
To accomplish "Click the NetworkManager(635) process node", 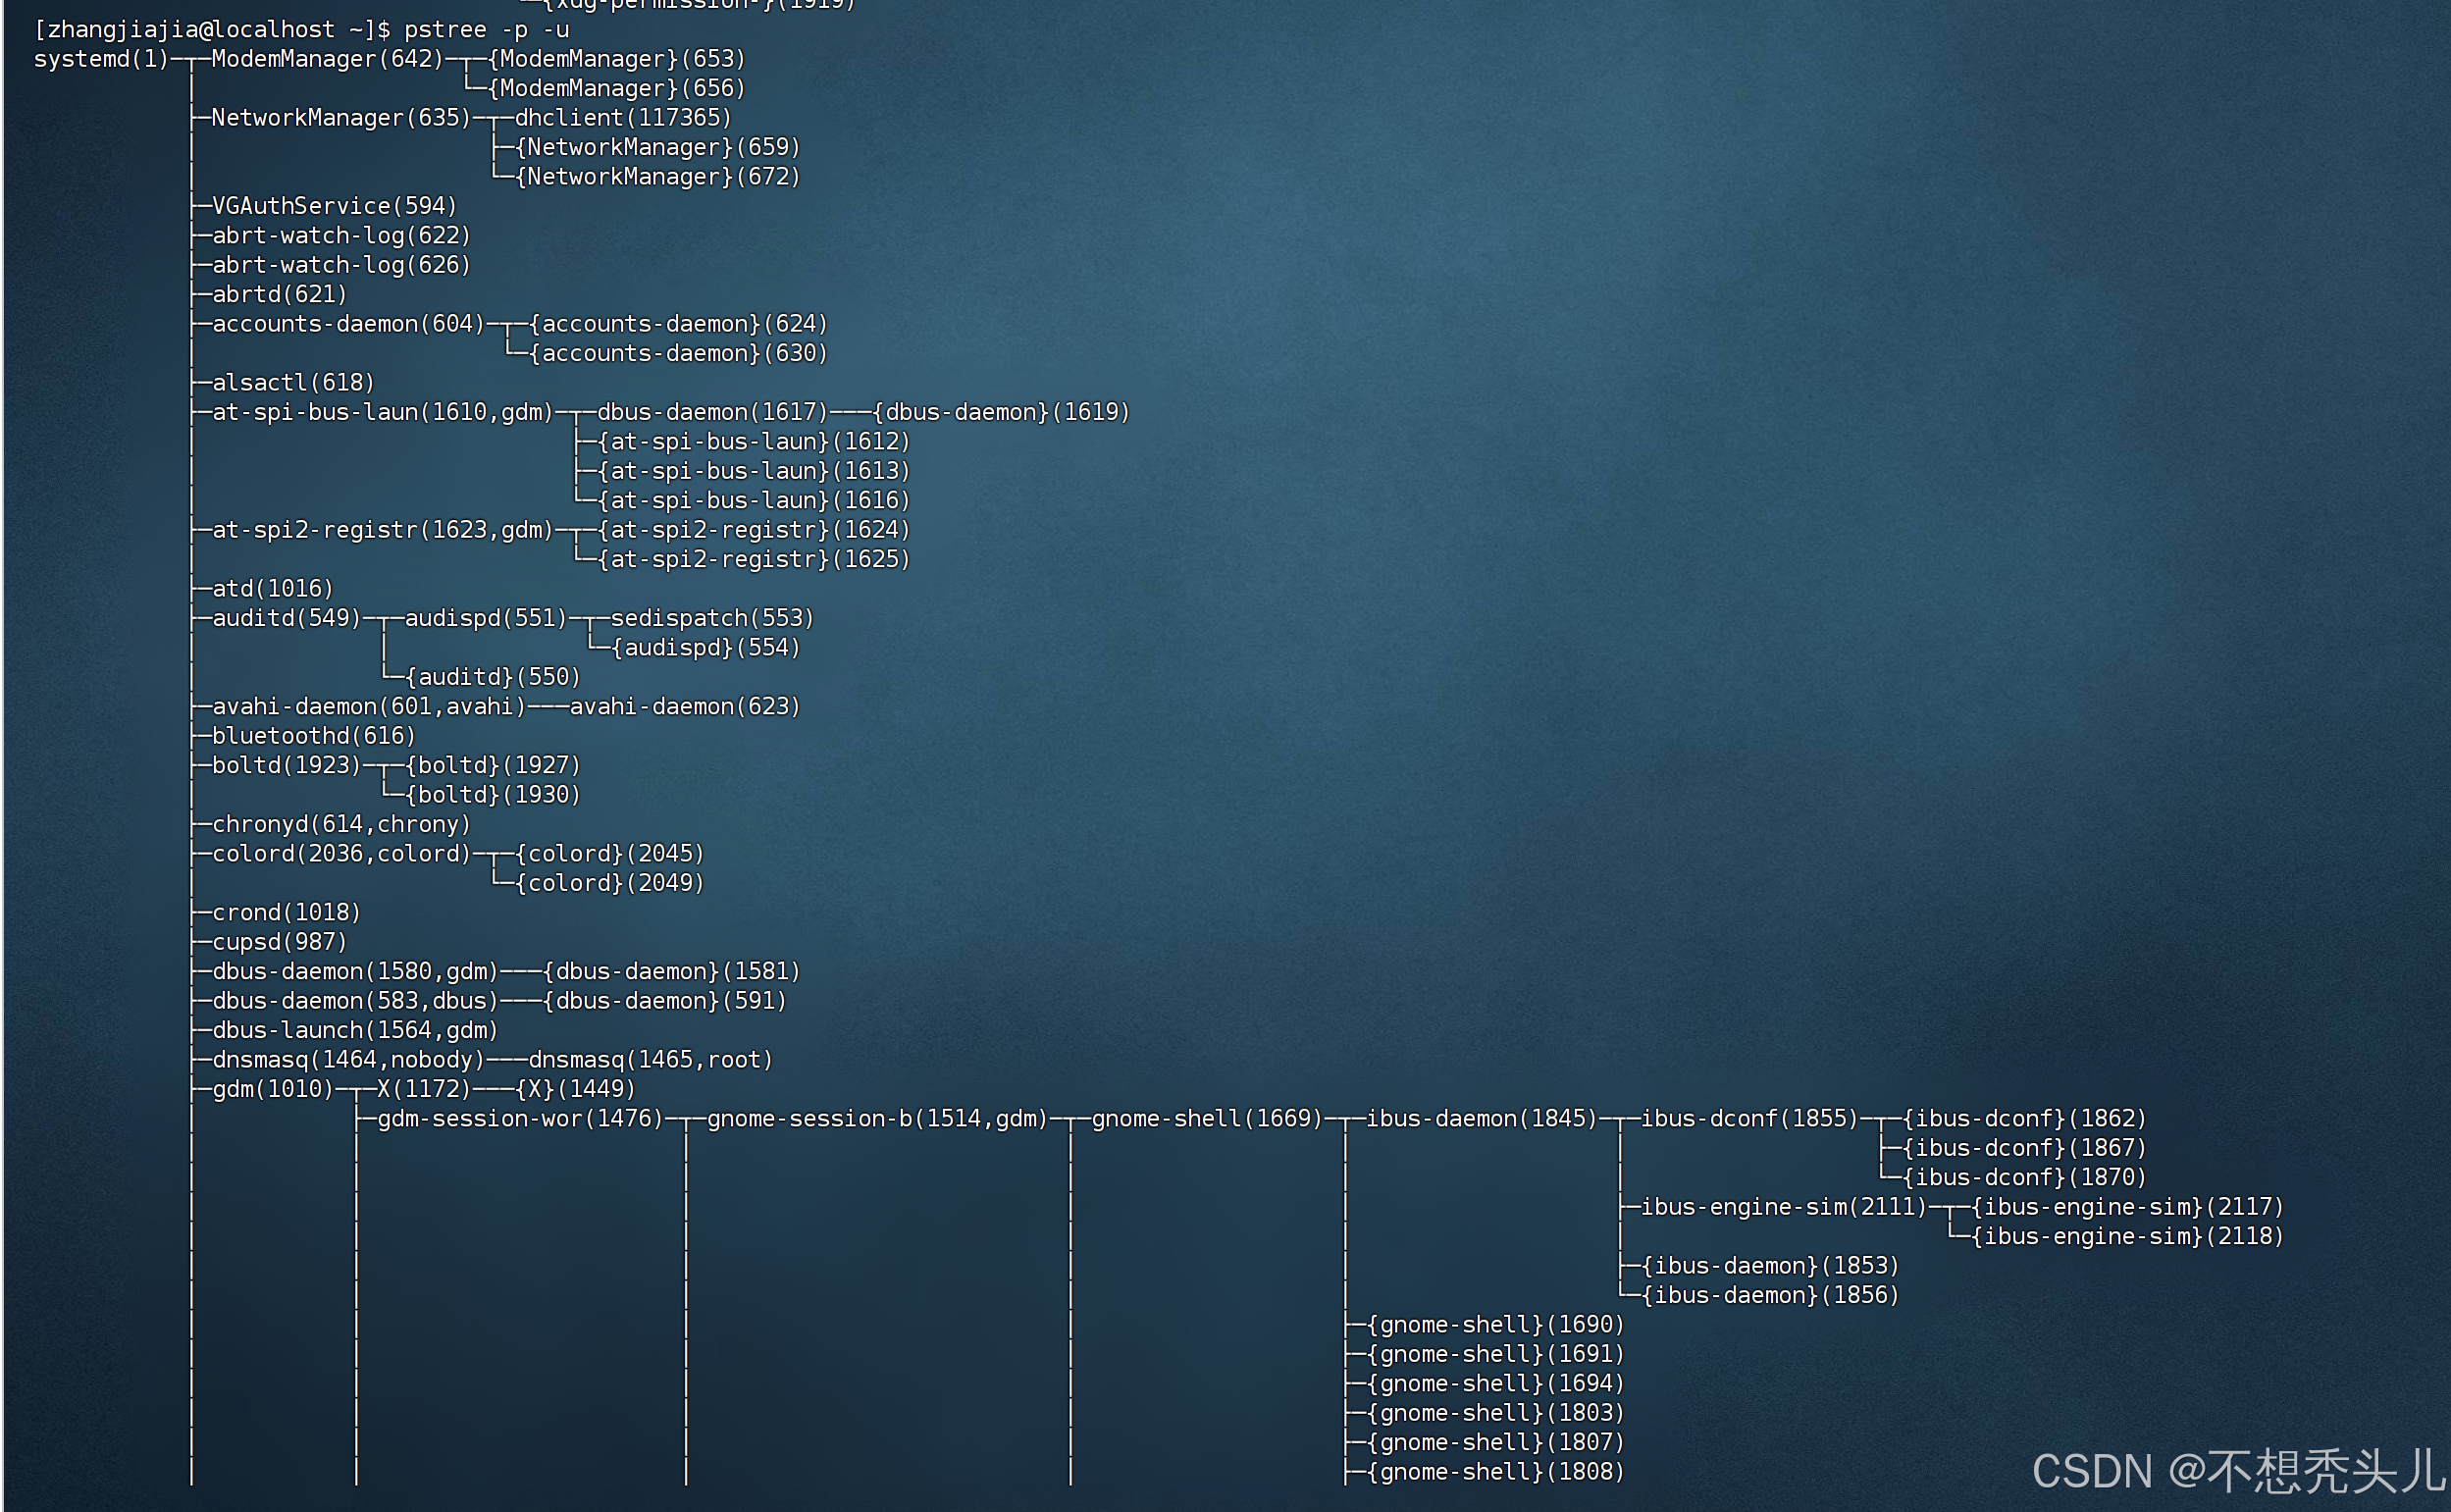I will pyautogui.click(x=340, y=118).
